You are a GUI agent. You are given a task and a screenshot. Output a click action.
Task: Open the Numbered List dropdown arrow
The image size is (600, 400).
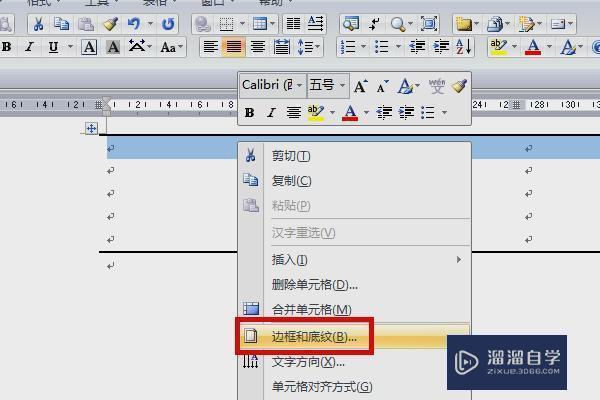pyautogui.click(x=364, y=47)
